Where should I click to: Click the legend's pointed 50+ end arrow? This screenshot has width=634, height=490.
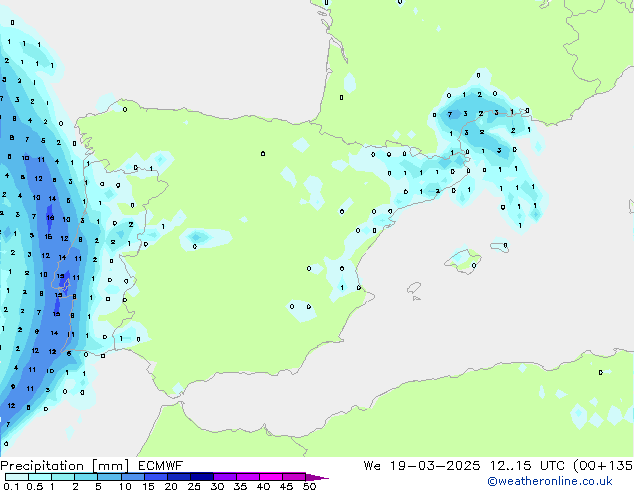point(317,477)
